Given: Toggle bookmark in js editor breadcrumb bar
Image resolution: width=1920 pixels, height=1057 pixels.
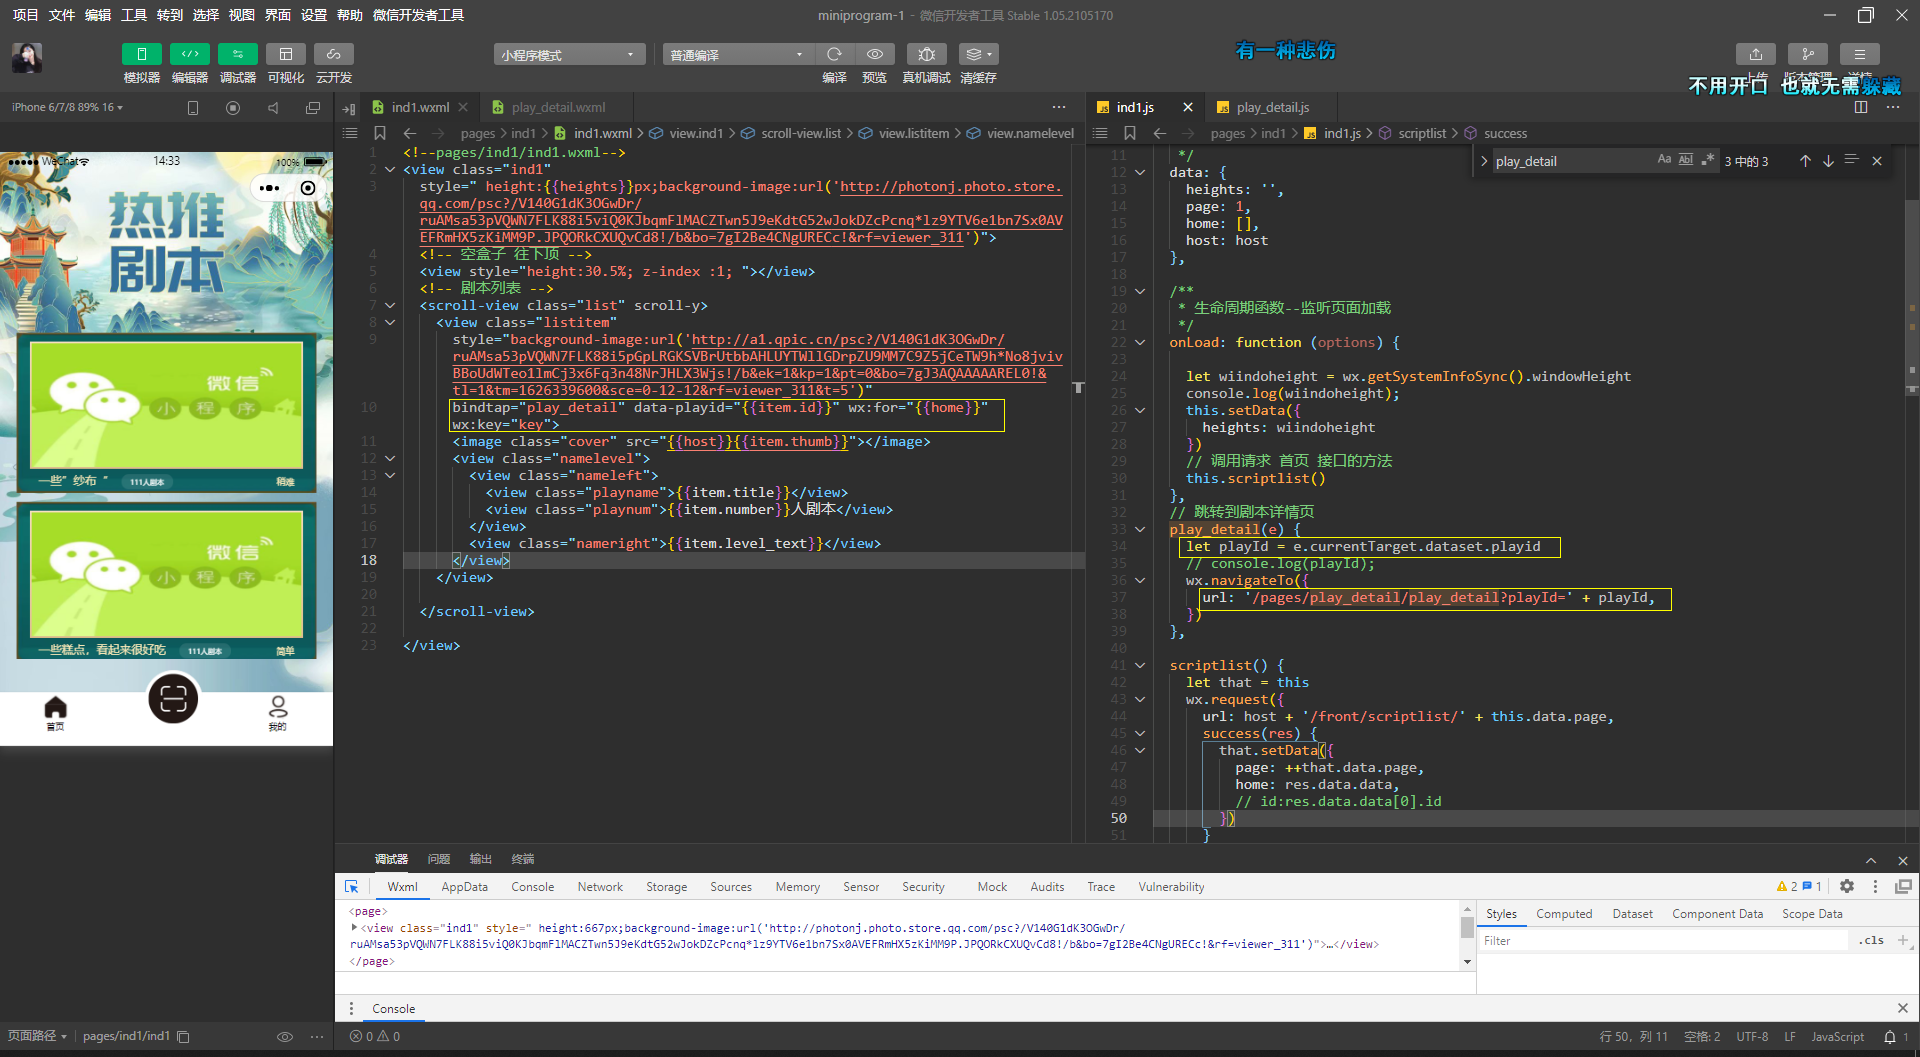Looking at the screenshot, I should pos(1130,133).
